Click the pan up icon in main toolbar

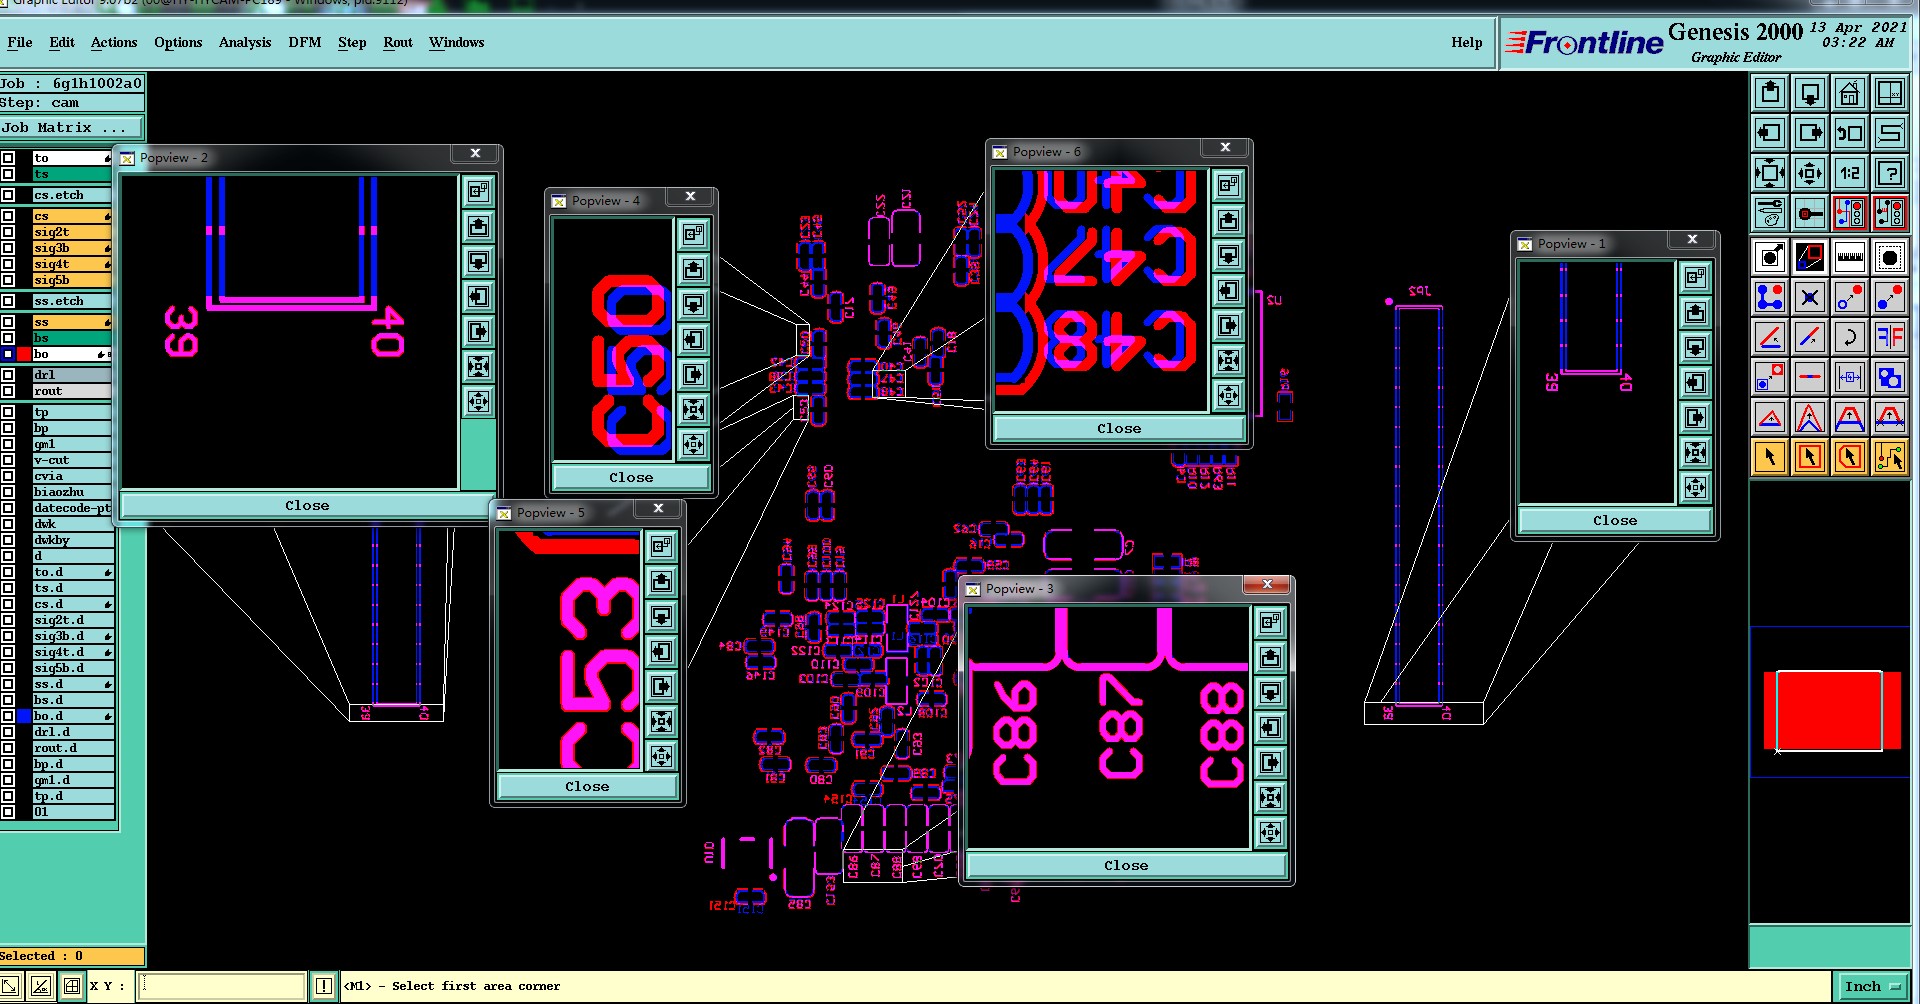(x=1770, y=93)
